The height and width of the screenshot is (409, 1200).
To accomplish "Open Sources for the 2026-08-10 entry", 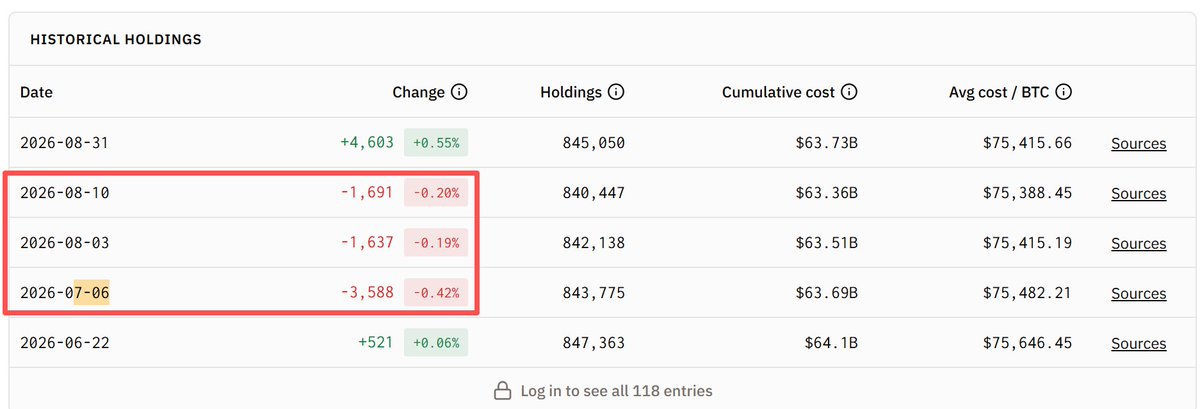I will click(1138, 193).
